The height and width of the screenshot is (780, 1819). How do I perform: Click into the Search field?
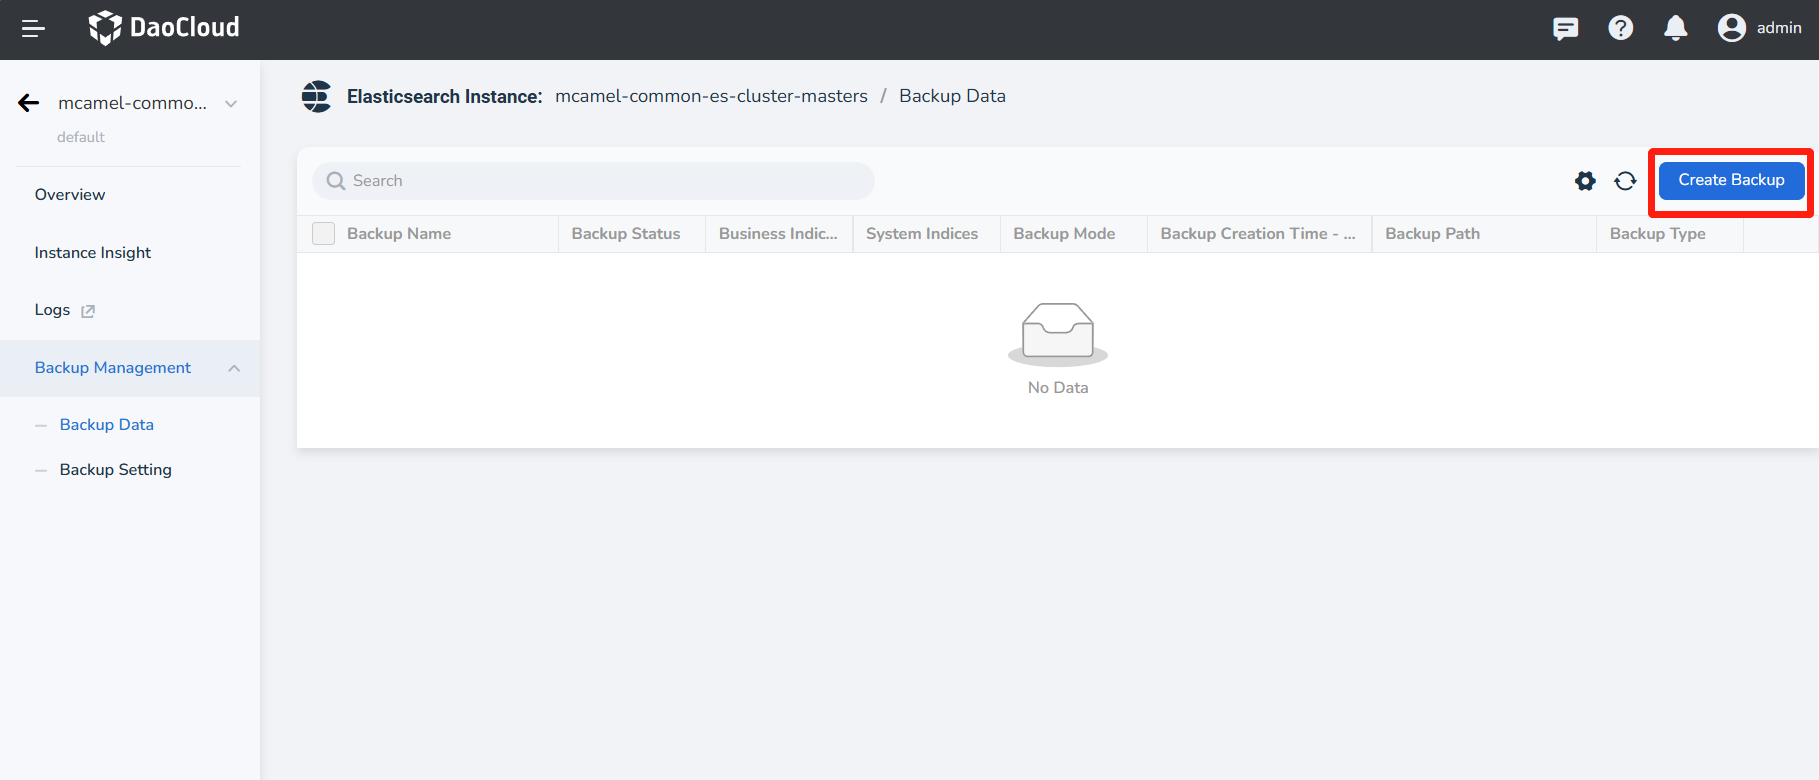(x=600, y=181)
